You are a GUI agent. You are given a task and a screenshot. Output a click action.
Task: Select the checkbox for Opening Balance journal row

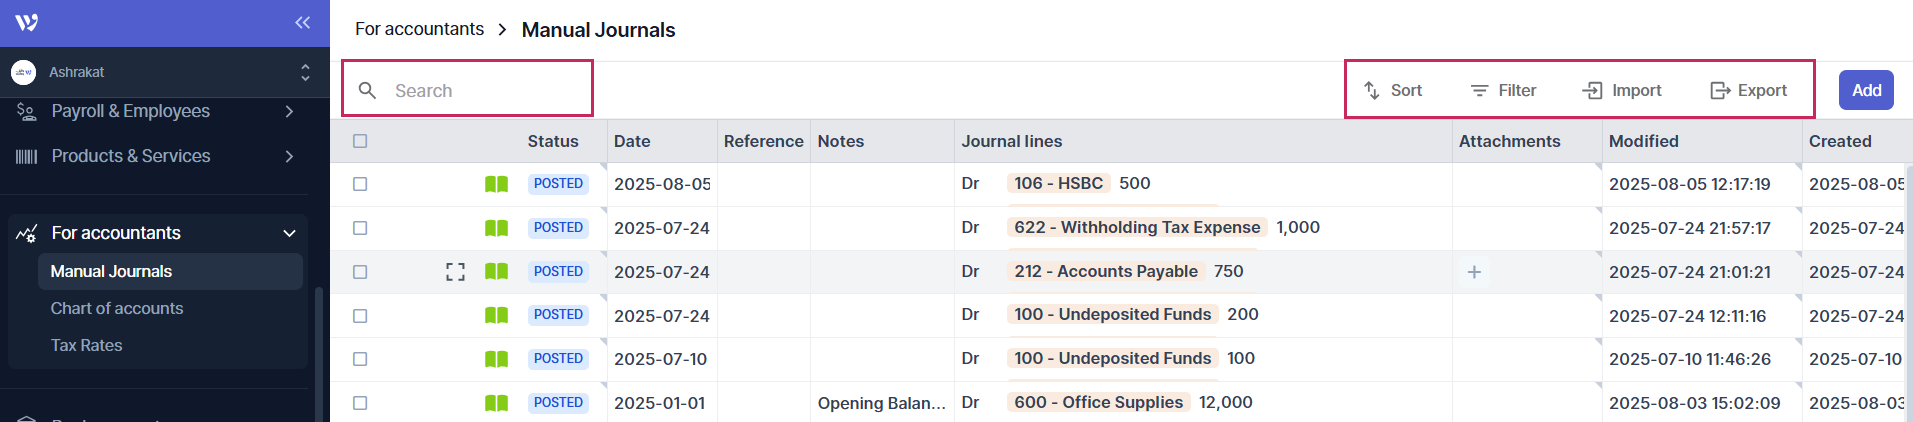pyautogui.click(x=360, y=403)
